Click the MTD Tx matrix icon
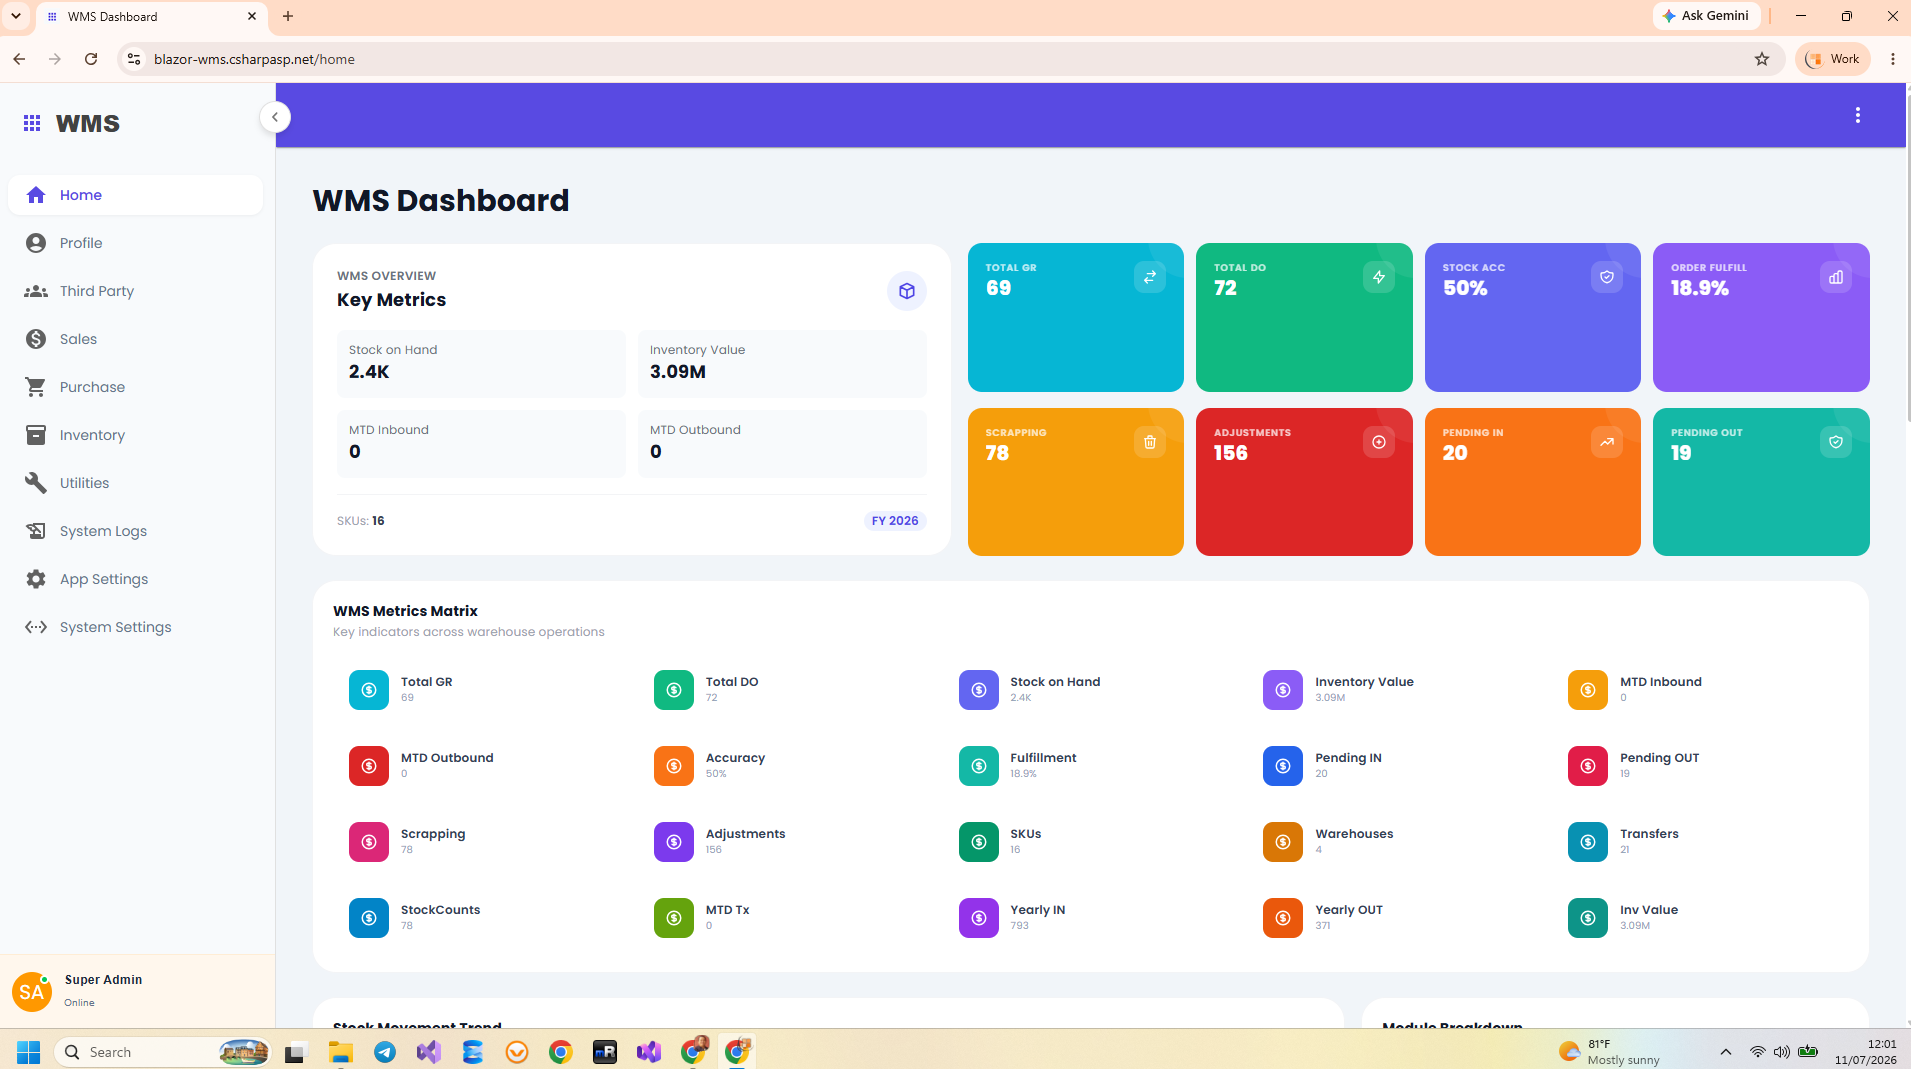Viewport: 1911px width, 1069px height. (674, 918)
